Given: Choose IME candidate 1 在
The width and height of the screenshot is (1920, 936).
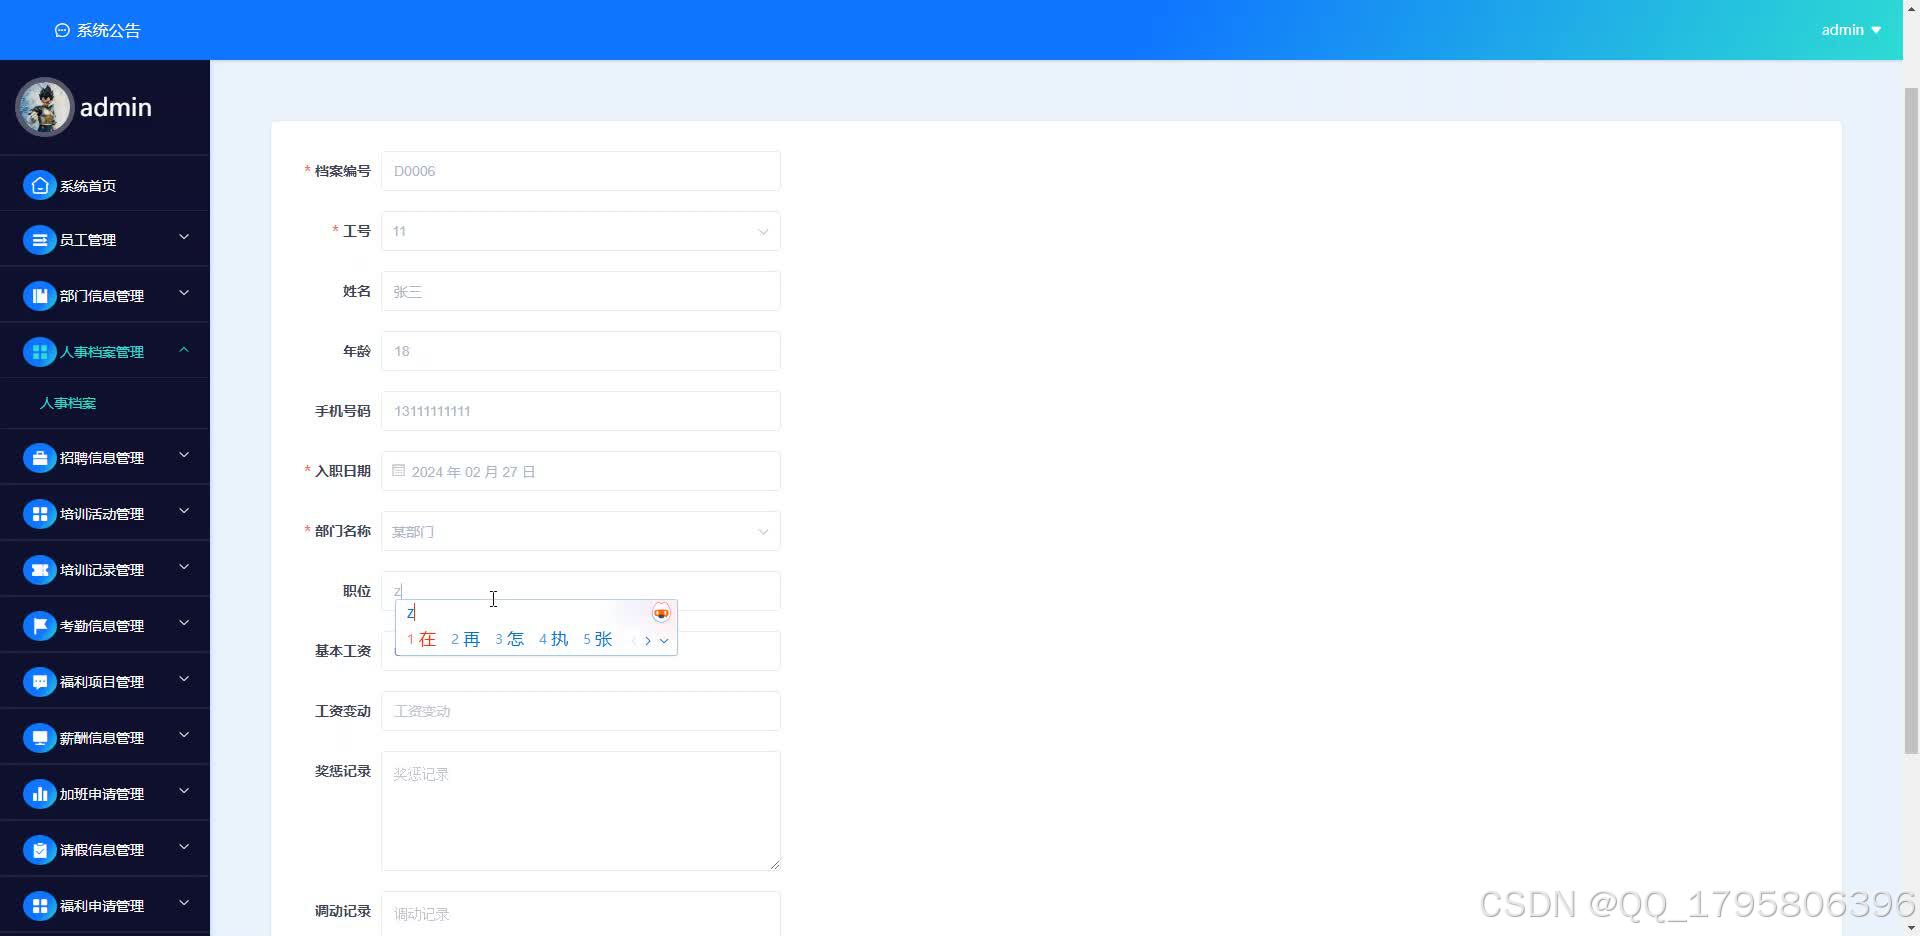Looking at the screenshot, I should click(422, 639).
